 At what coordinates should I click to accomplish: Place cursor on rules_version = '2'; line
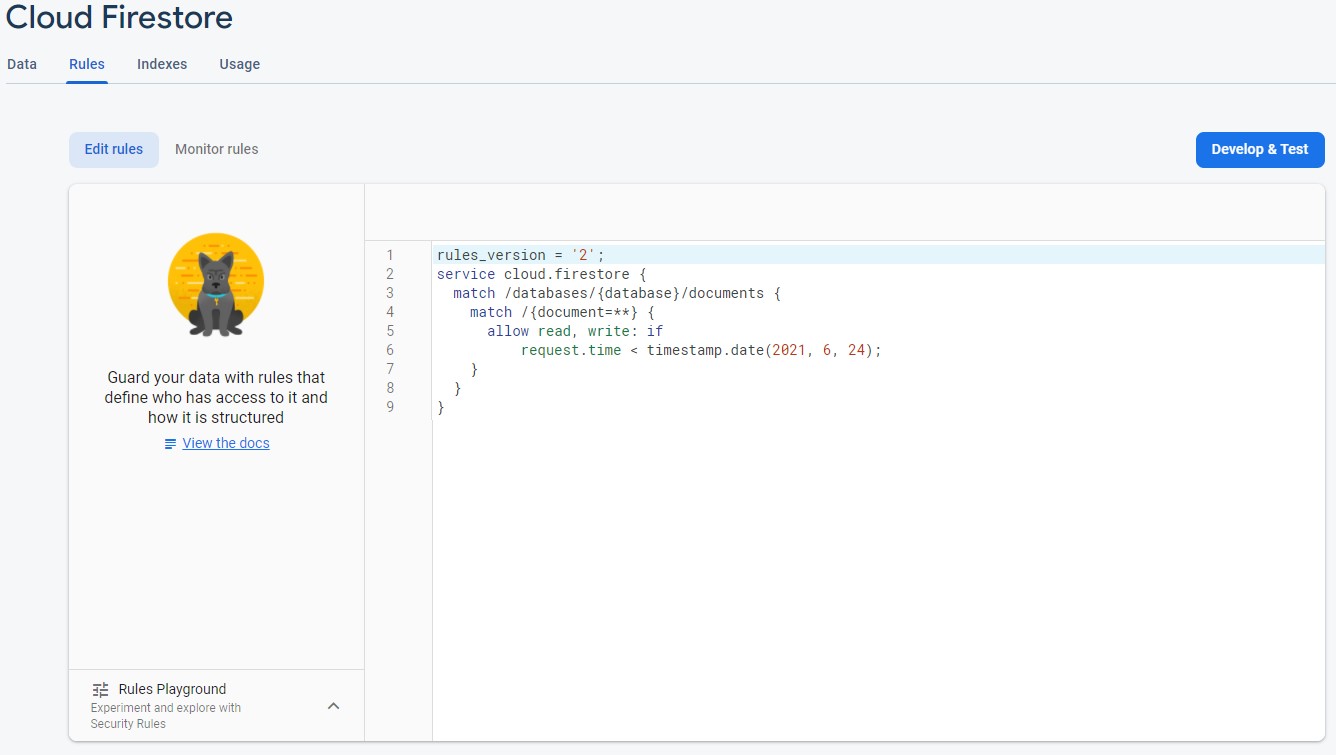[879, 255]
